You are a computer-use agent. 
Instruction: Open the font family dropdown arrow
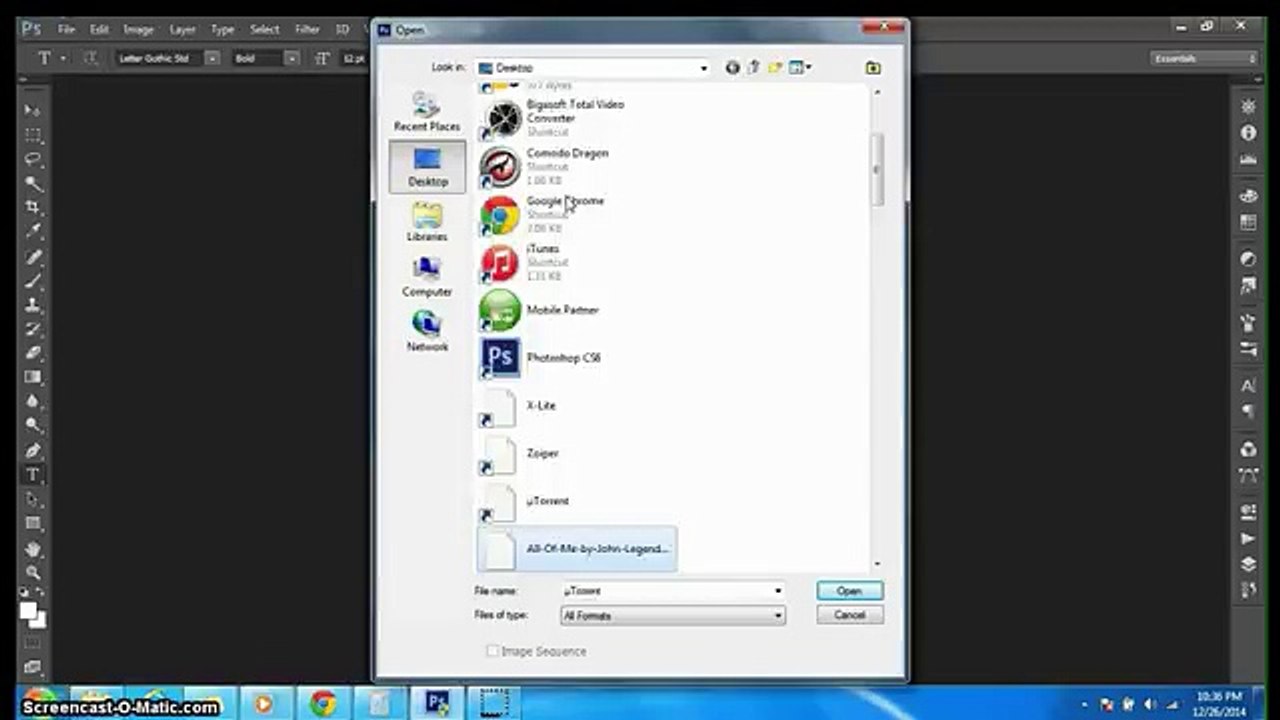[212, 58]
